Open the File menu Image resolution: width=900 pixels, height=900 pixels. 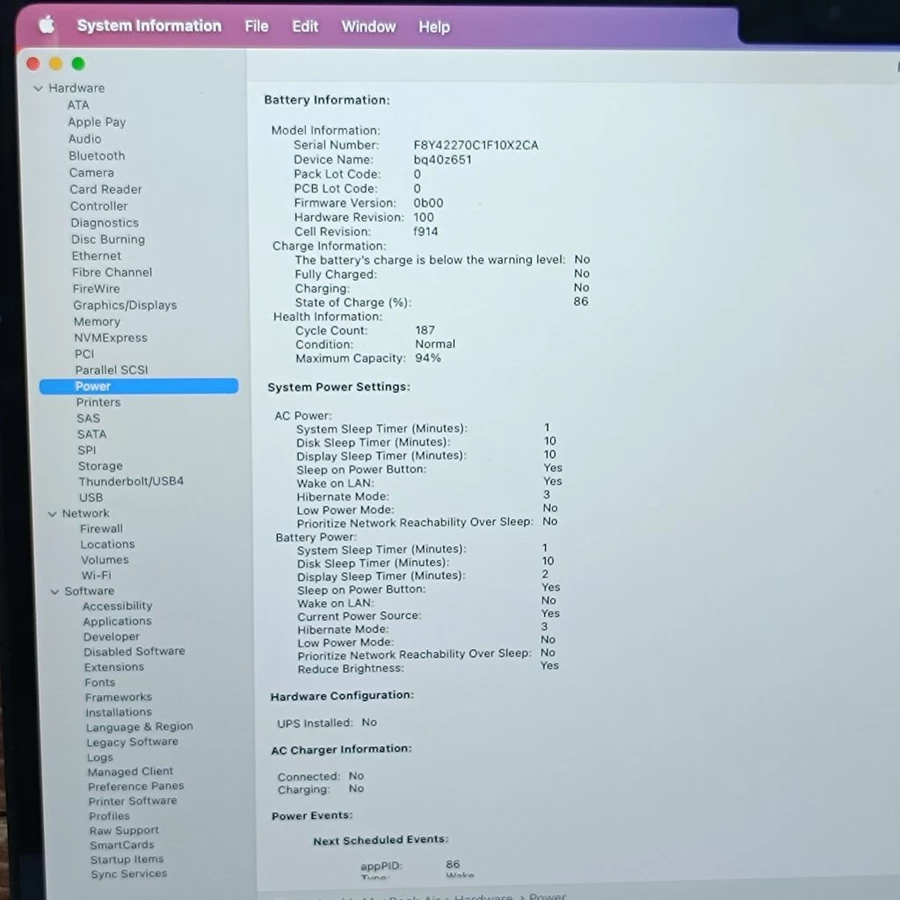pyautogui.click(x=256, y=27)
